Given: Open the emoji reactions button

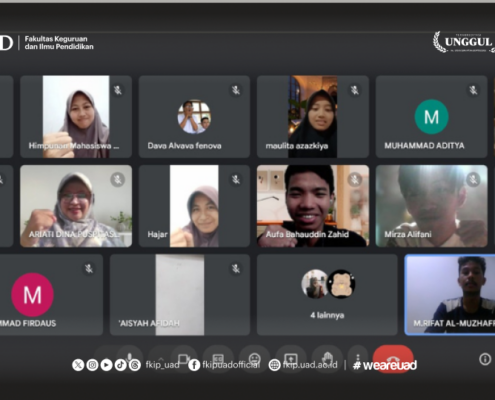Looking at the screenshot, I should [254, 359].
